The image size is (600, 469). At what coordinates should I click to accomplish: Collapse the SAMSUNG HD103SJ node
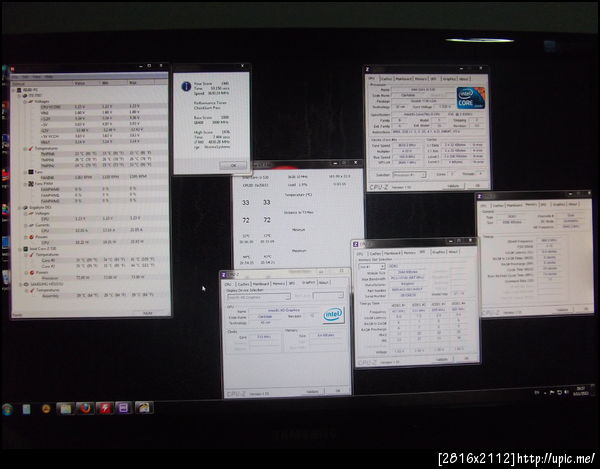click(x=20, y=285)
